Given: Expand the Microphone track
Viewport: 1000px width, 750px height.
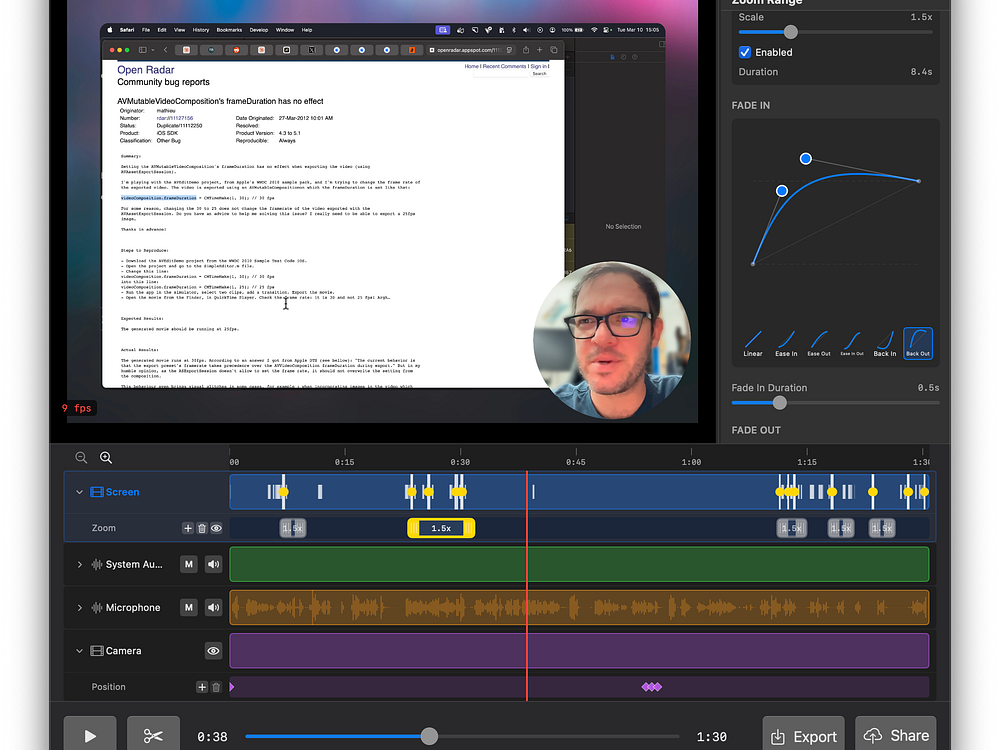Looking at the screenshot, I should 79,608.
